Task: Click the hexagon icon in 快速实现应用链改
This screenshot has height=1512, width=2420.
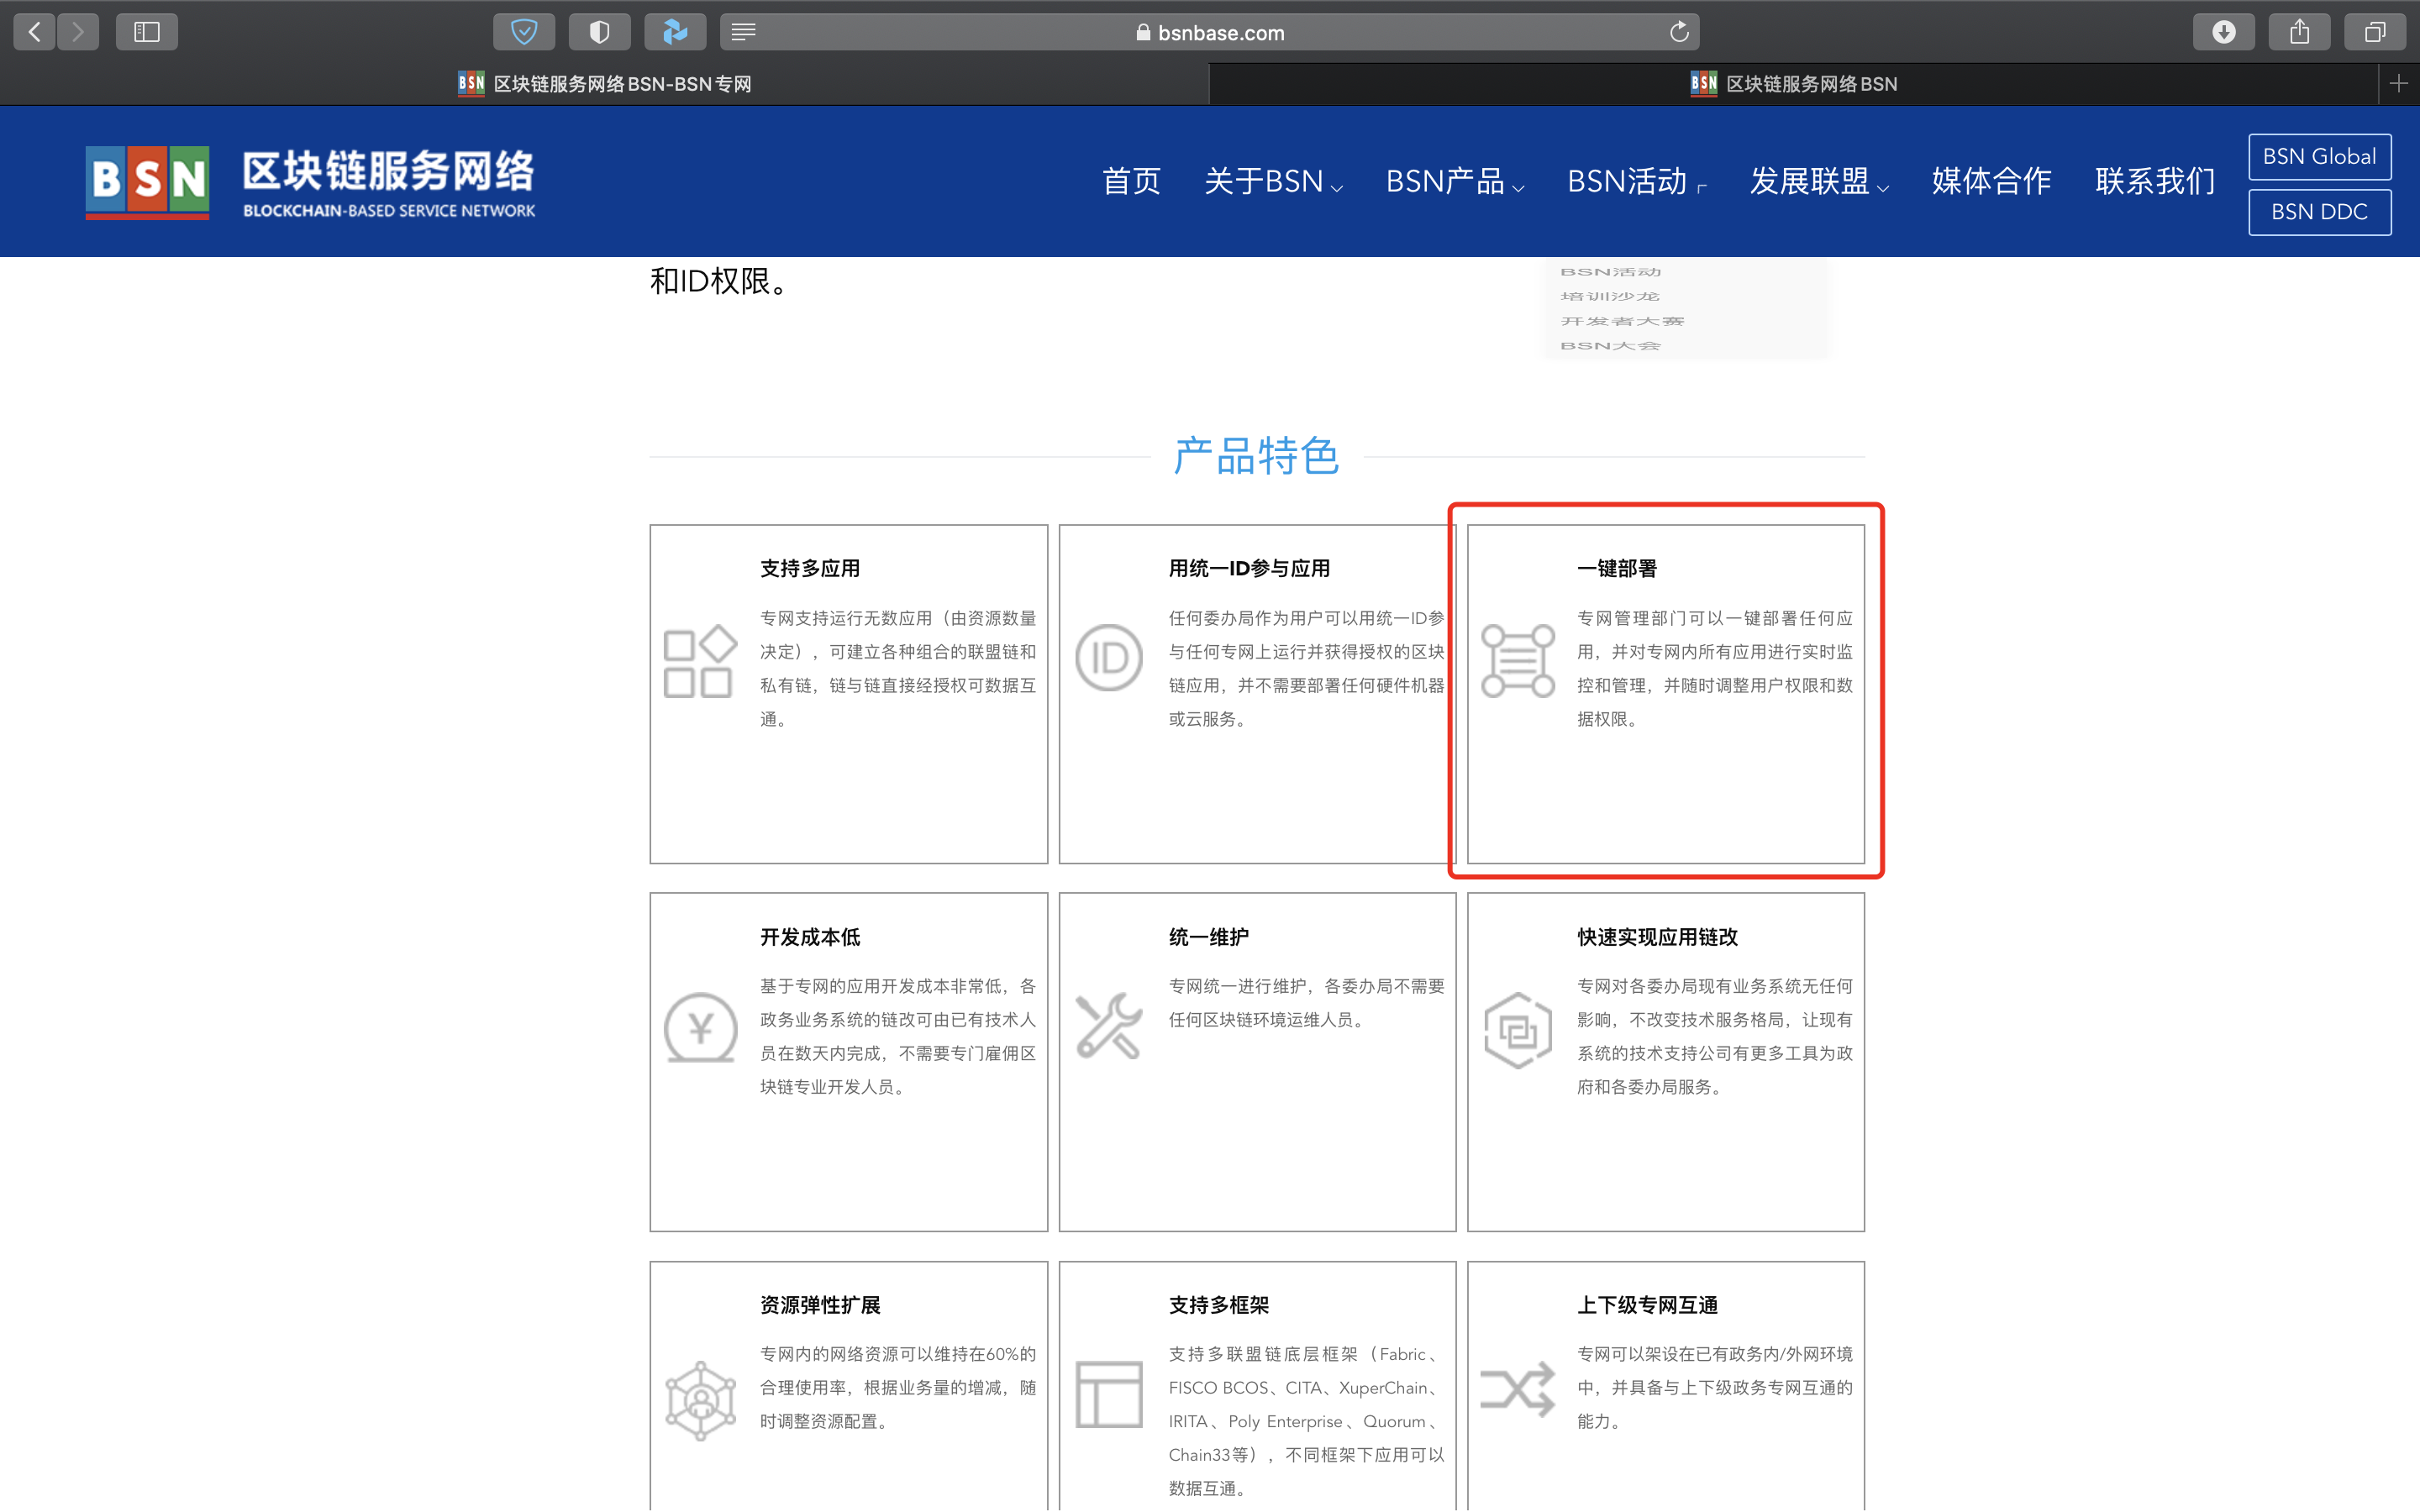Action: pyautogui.click(x=1518, y=1030)
